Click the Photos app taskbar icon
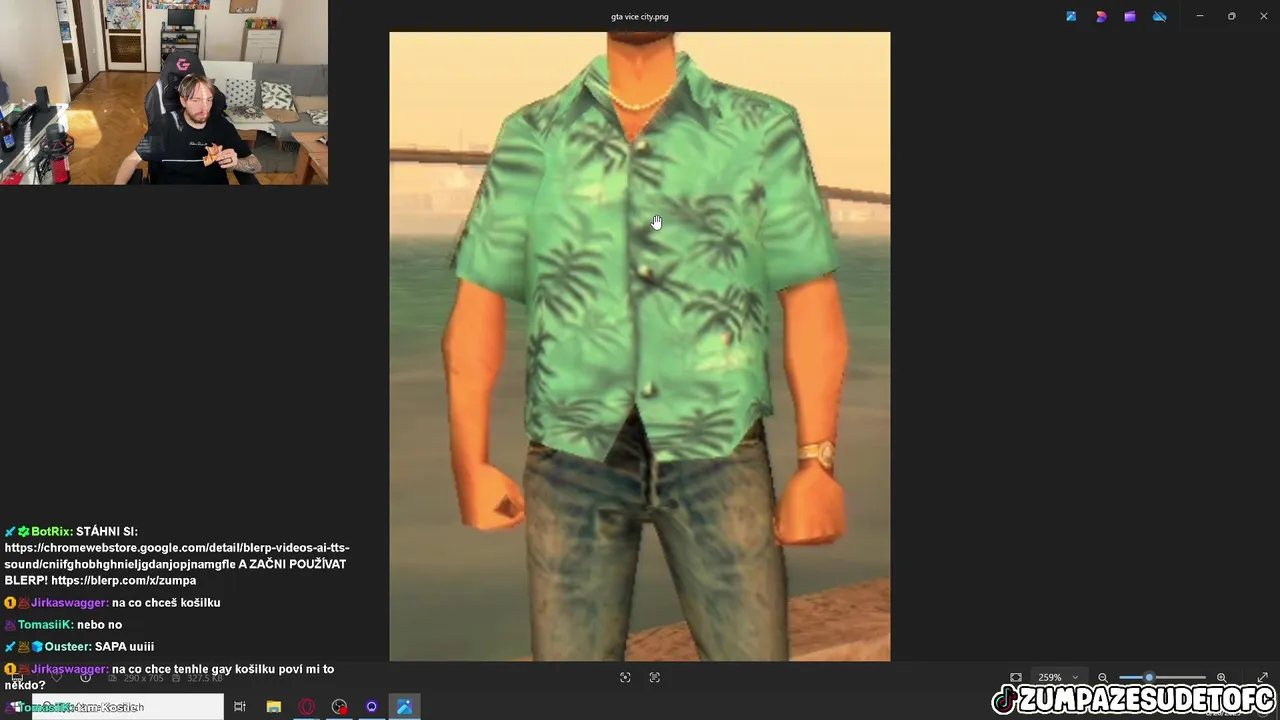Viewport: 1280px width, 720px height. pos(404,707)
